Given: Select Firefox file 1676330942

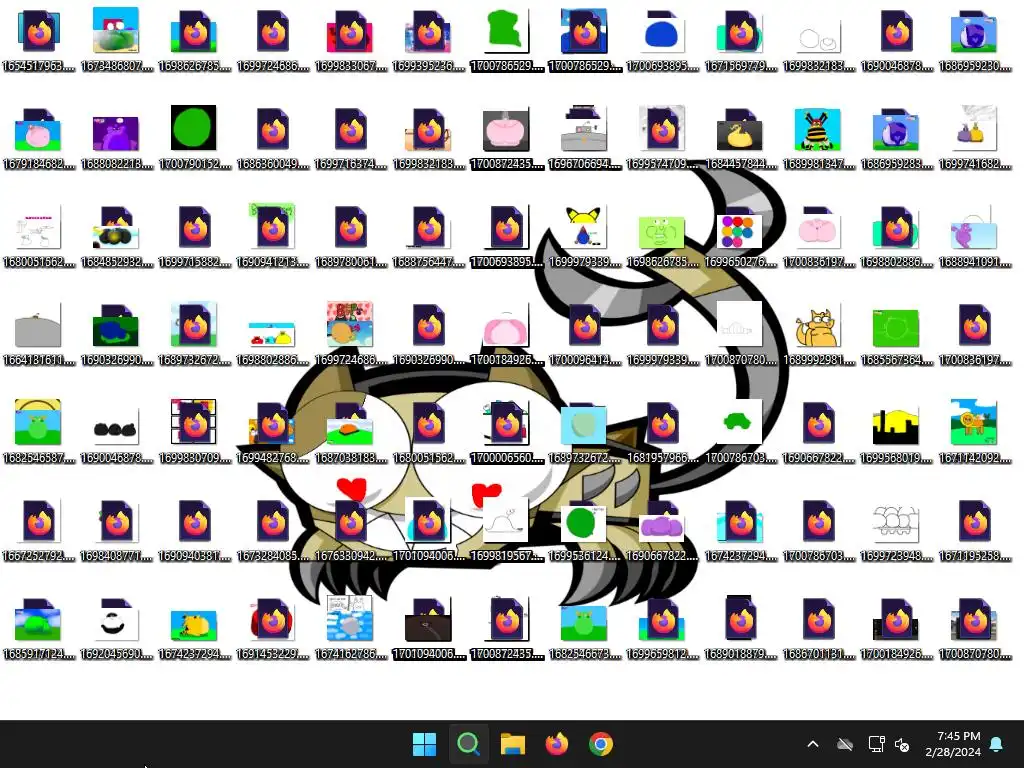Looking at the screenshot, I should 351,529.
